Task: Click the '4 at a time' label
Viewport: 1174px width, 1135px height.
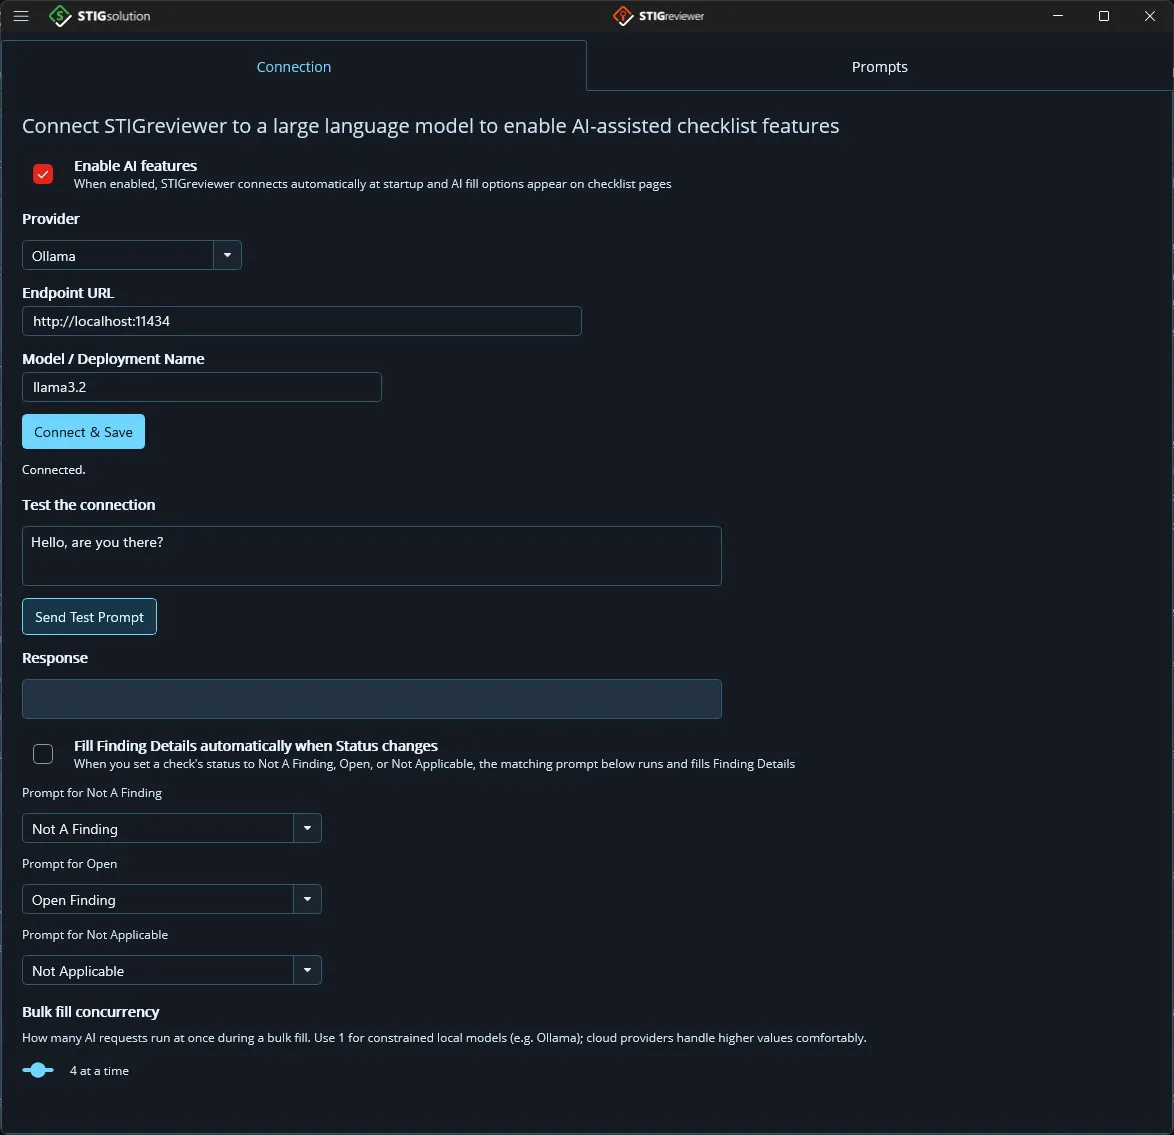Action: [99, 1071]
